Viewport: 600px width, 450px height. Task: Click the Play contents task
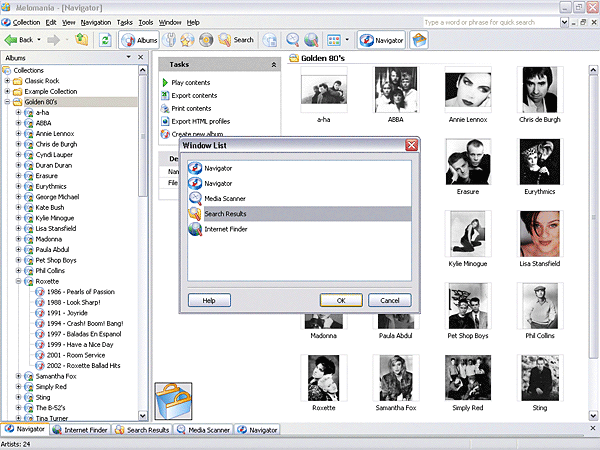[190, 82]
